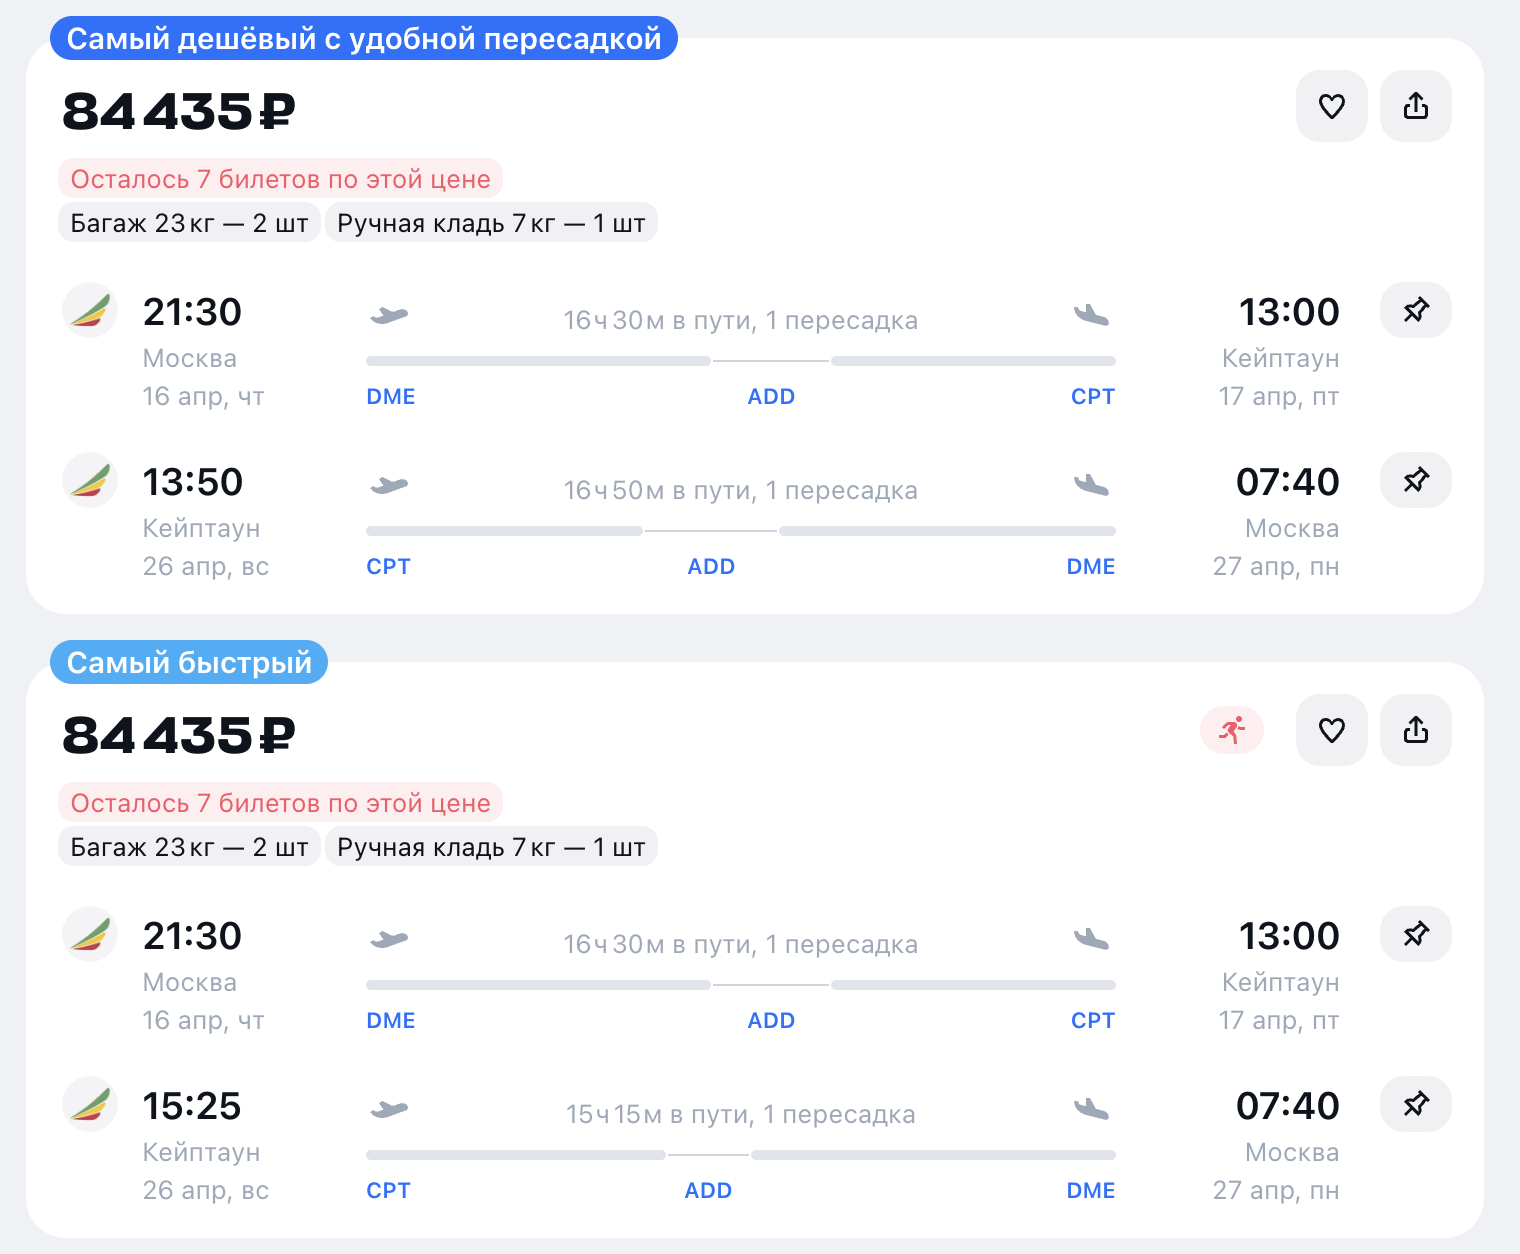The height and width of the screenshot is (1254, 1520).
Task: Click the ADD layover code on 13:50 flight
Action: (711, 566)
